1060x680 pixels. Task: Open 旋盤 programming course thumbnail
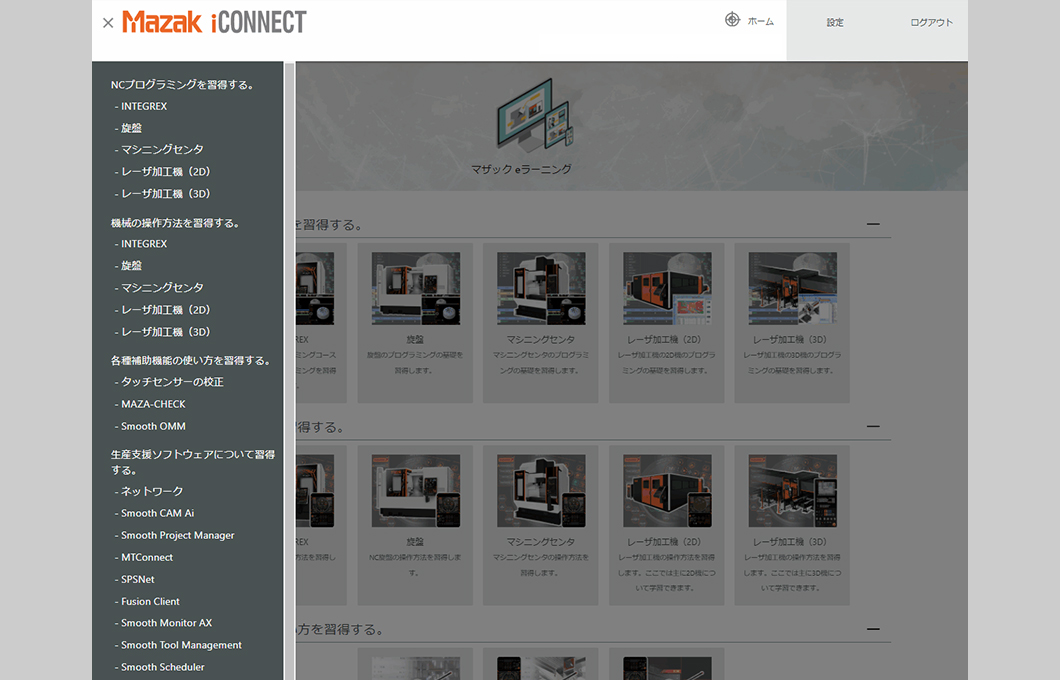pyautogui.click(x=415, y=289)
